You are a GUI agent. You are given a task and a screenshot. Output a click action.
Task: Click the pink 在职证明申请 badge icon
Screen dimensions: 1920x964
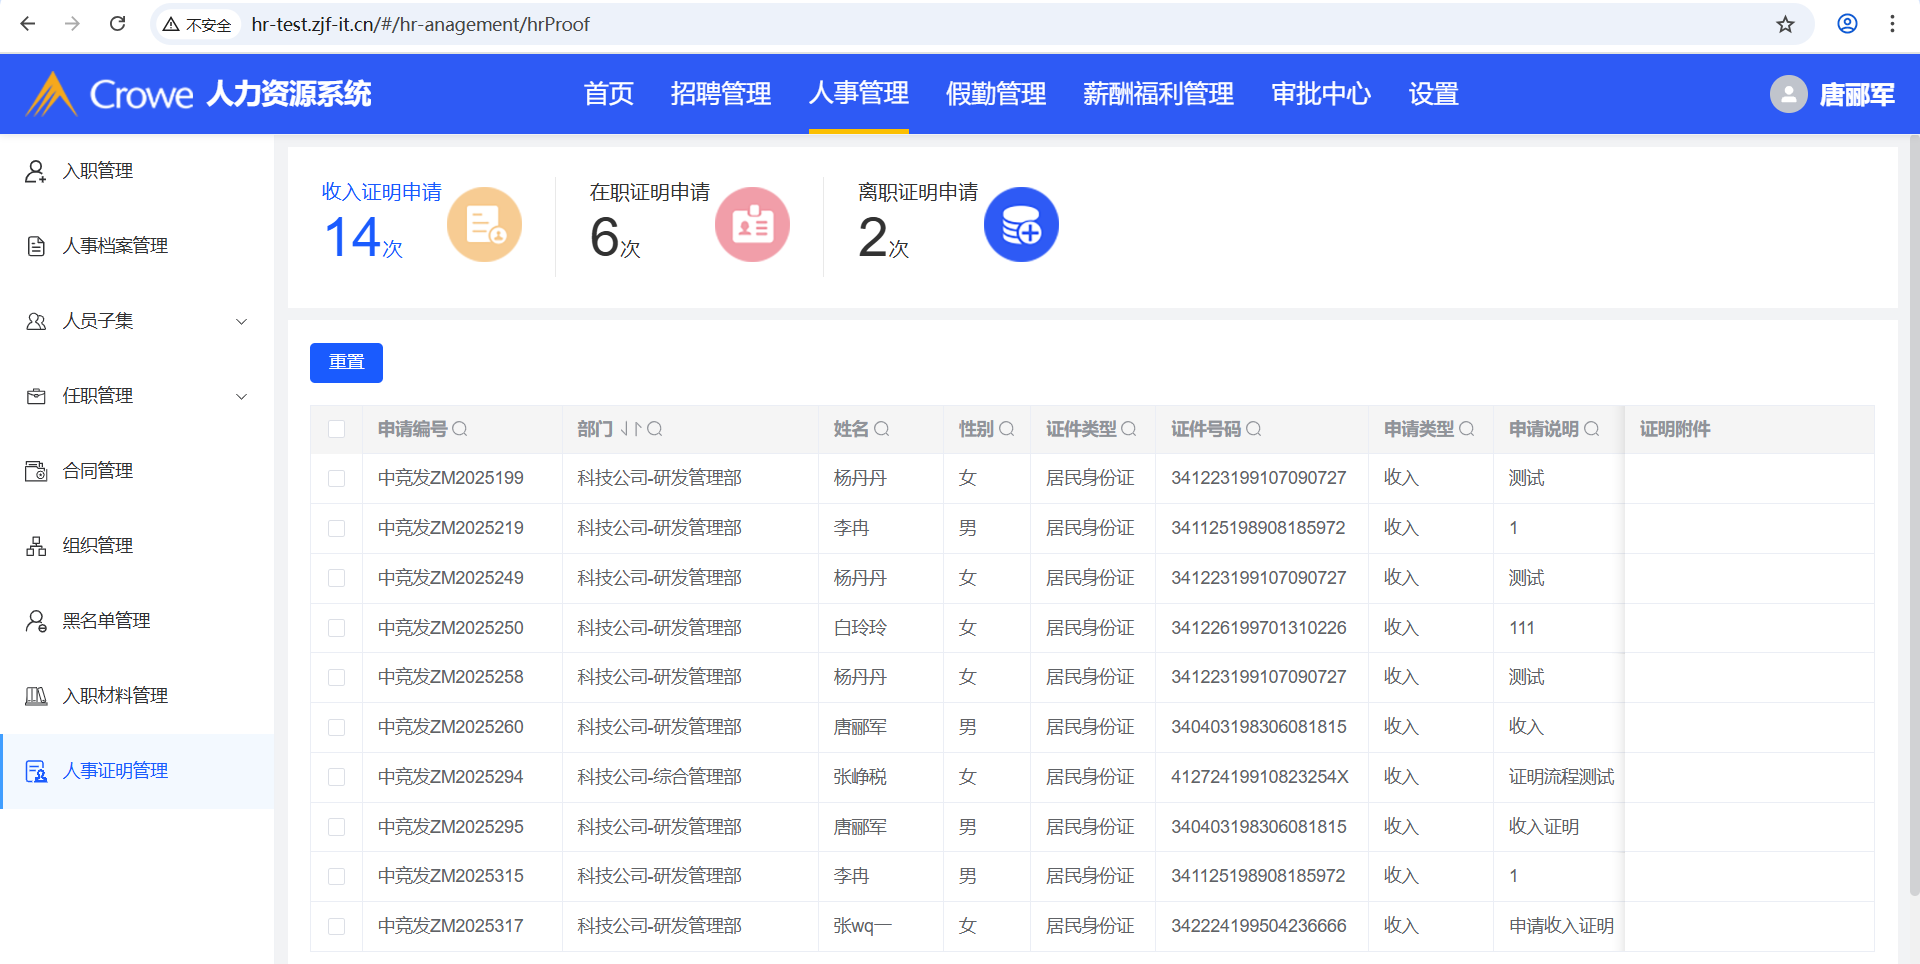point(752,225)
